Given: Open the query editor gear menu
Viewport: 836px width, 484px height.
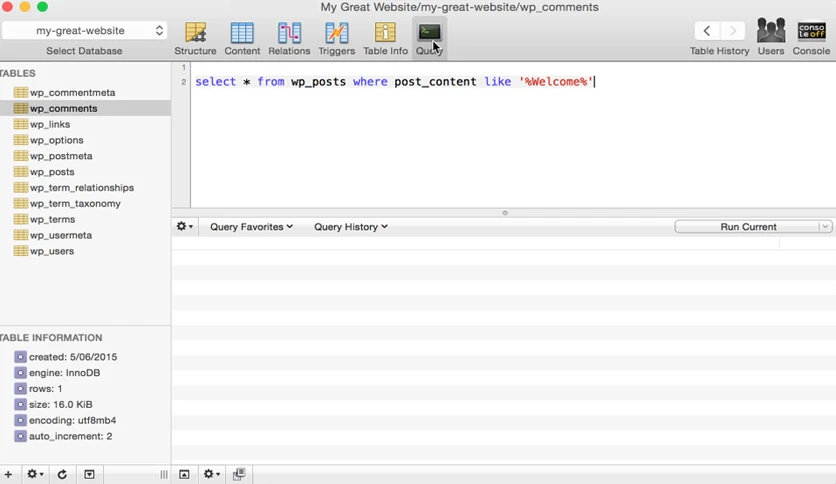Looking at the screenshot, I should pos(184,227).
